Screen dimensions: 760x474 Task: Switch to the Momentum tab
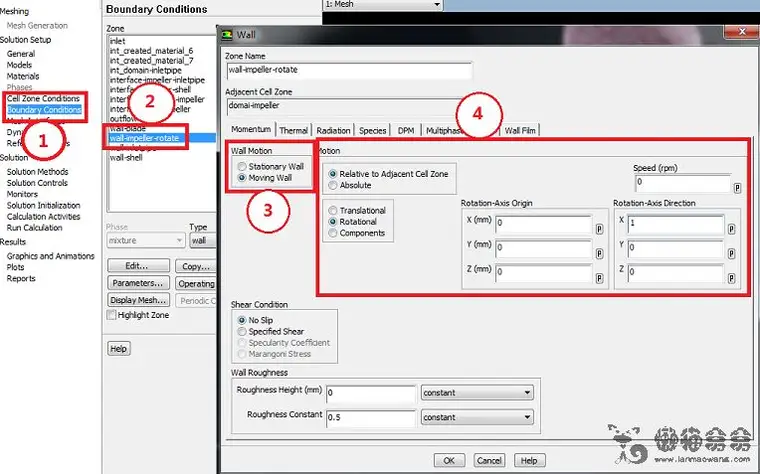(x=251, y=129)
